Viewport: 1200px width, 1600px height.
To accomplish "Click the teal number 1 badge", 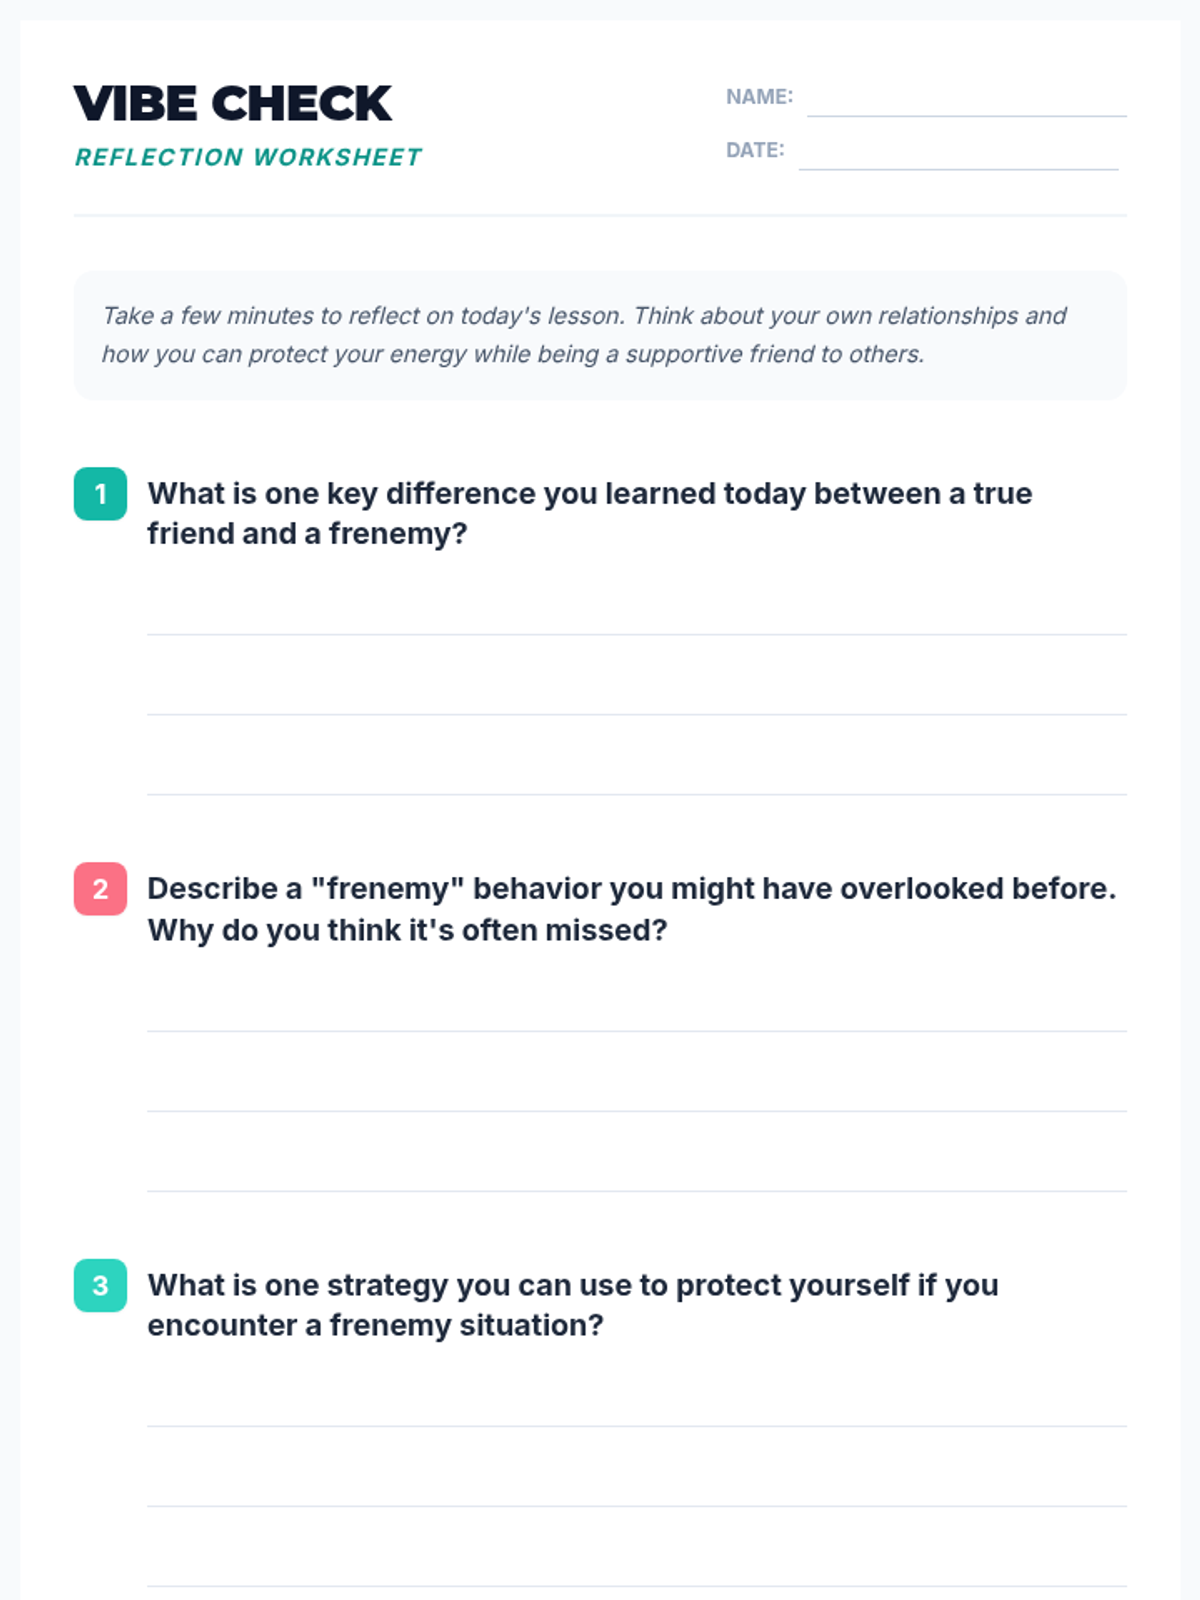I will tap(100, 494).
